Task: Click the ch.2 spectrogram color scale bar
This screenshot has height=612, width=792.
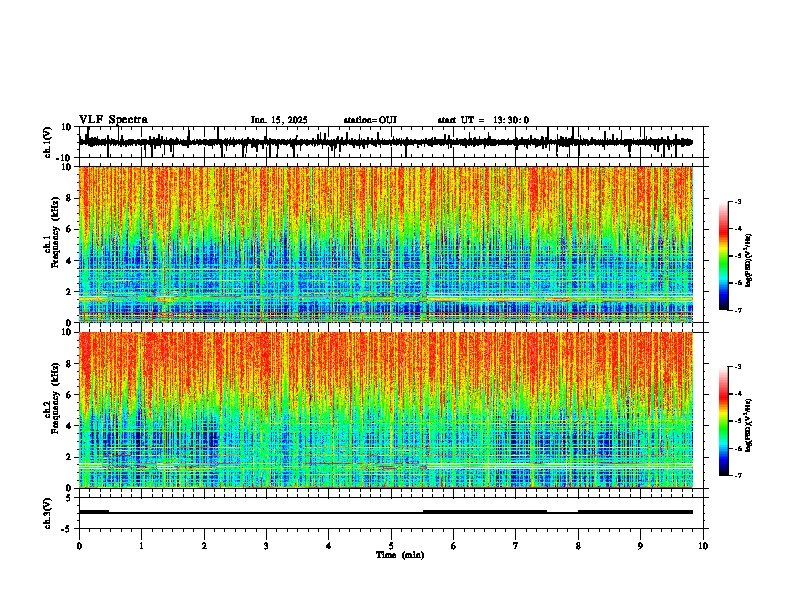Action: click(723, 421)
